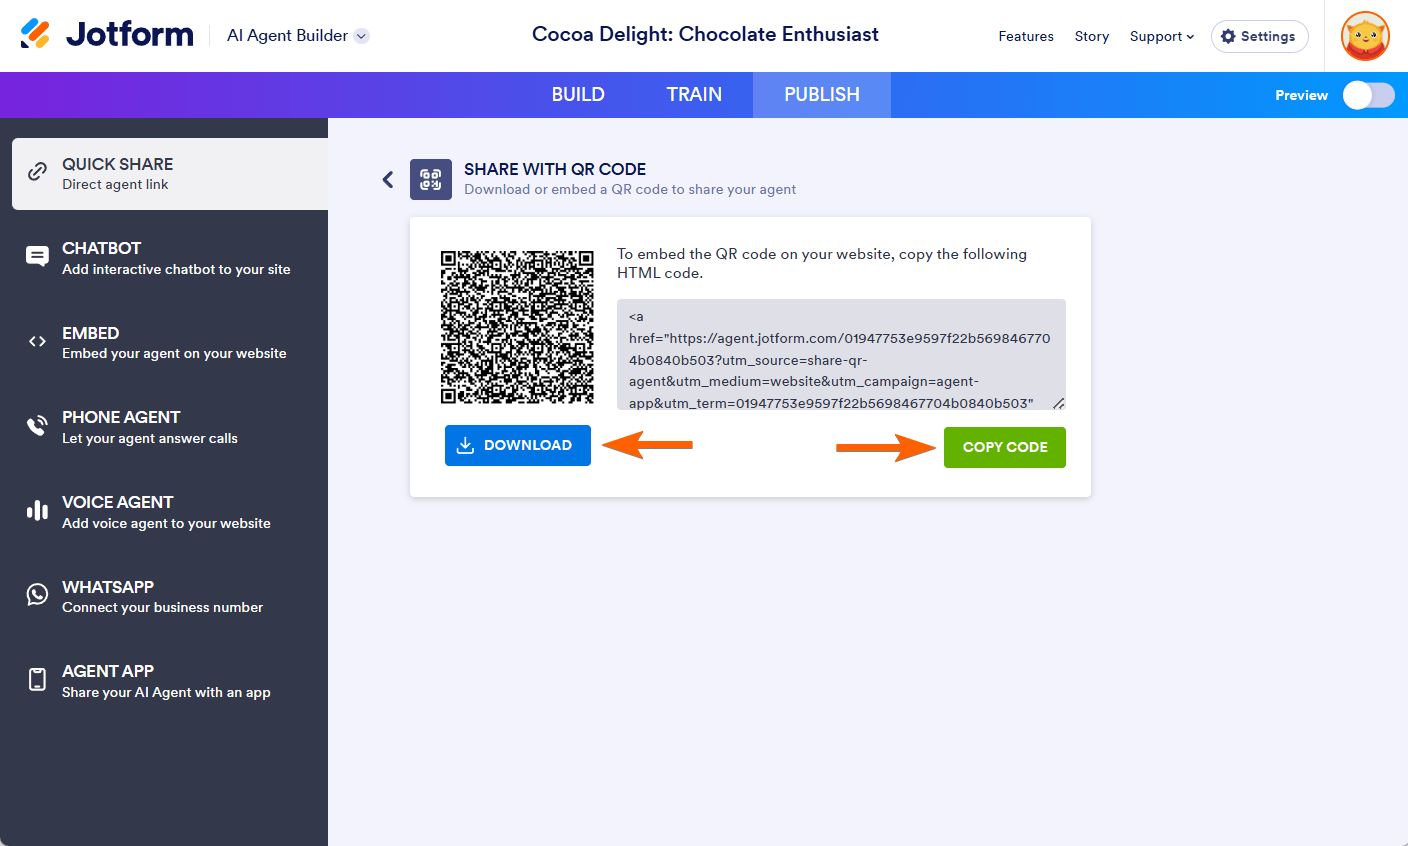Screen dimensions: 1408x846
Task: Click 'Add voice agent to your website'
Action: 166,524
